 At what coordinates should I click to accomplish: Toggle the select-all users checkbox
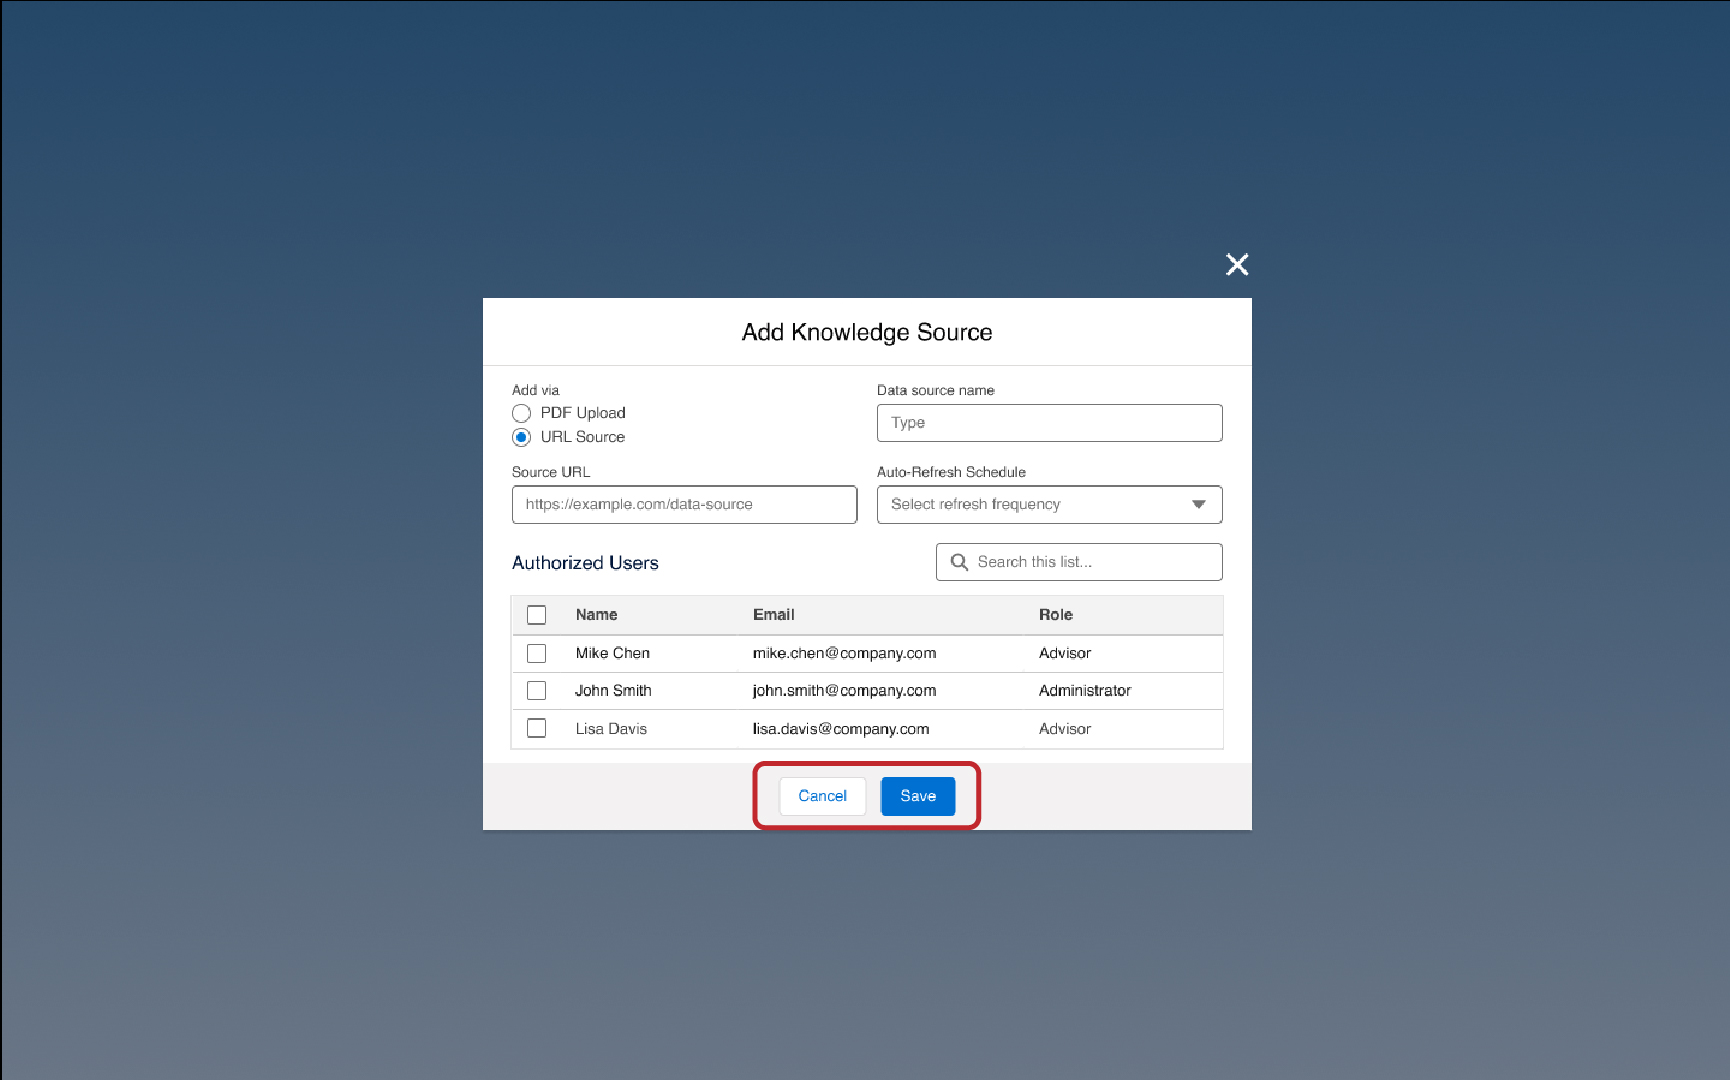pos(537,615)
